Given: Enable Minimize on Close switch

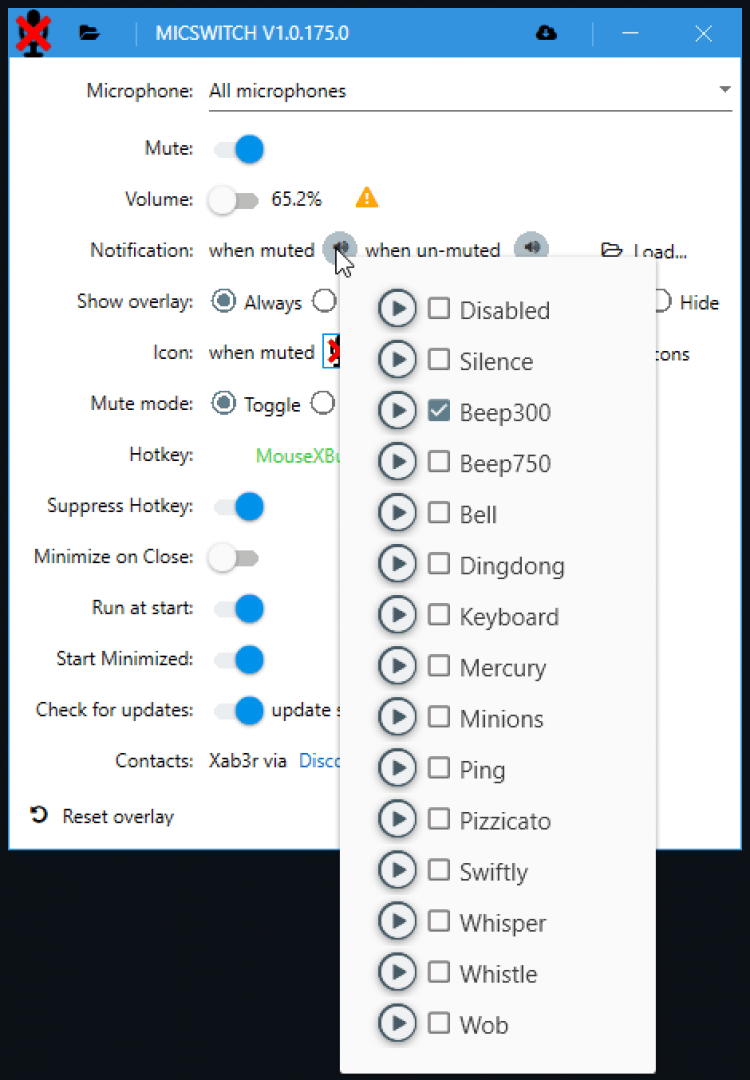Looking at the screenshot, I should click(232, 557).
